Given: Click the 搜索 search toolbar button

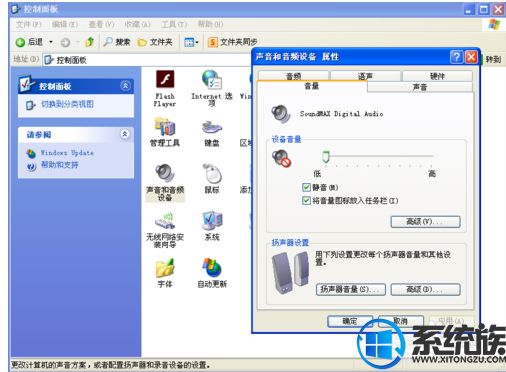Looking at the screenshot, I should pyautogui.click(x=116, y=42).
